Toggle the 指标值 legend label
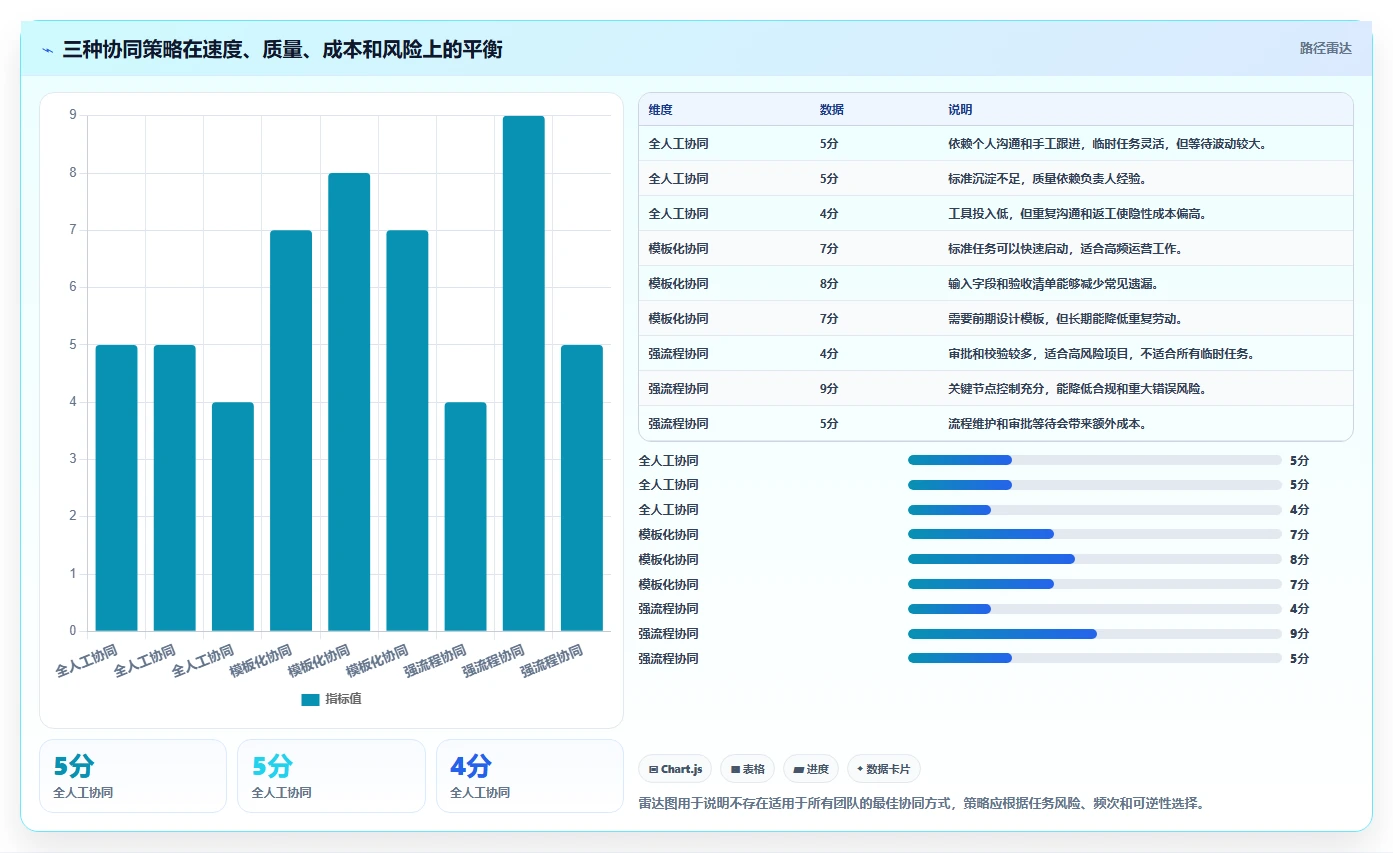This screenshot has width=1393, height=853. coord(343,700)
